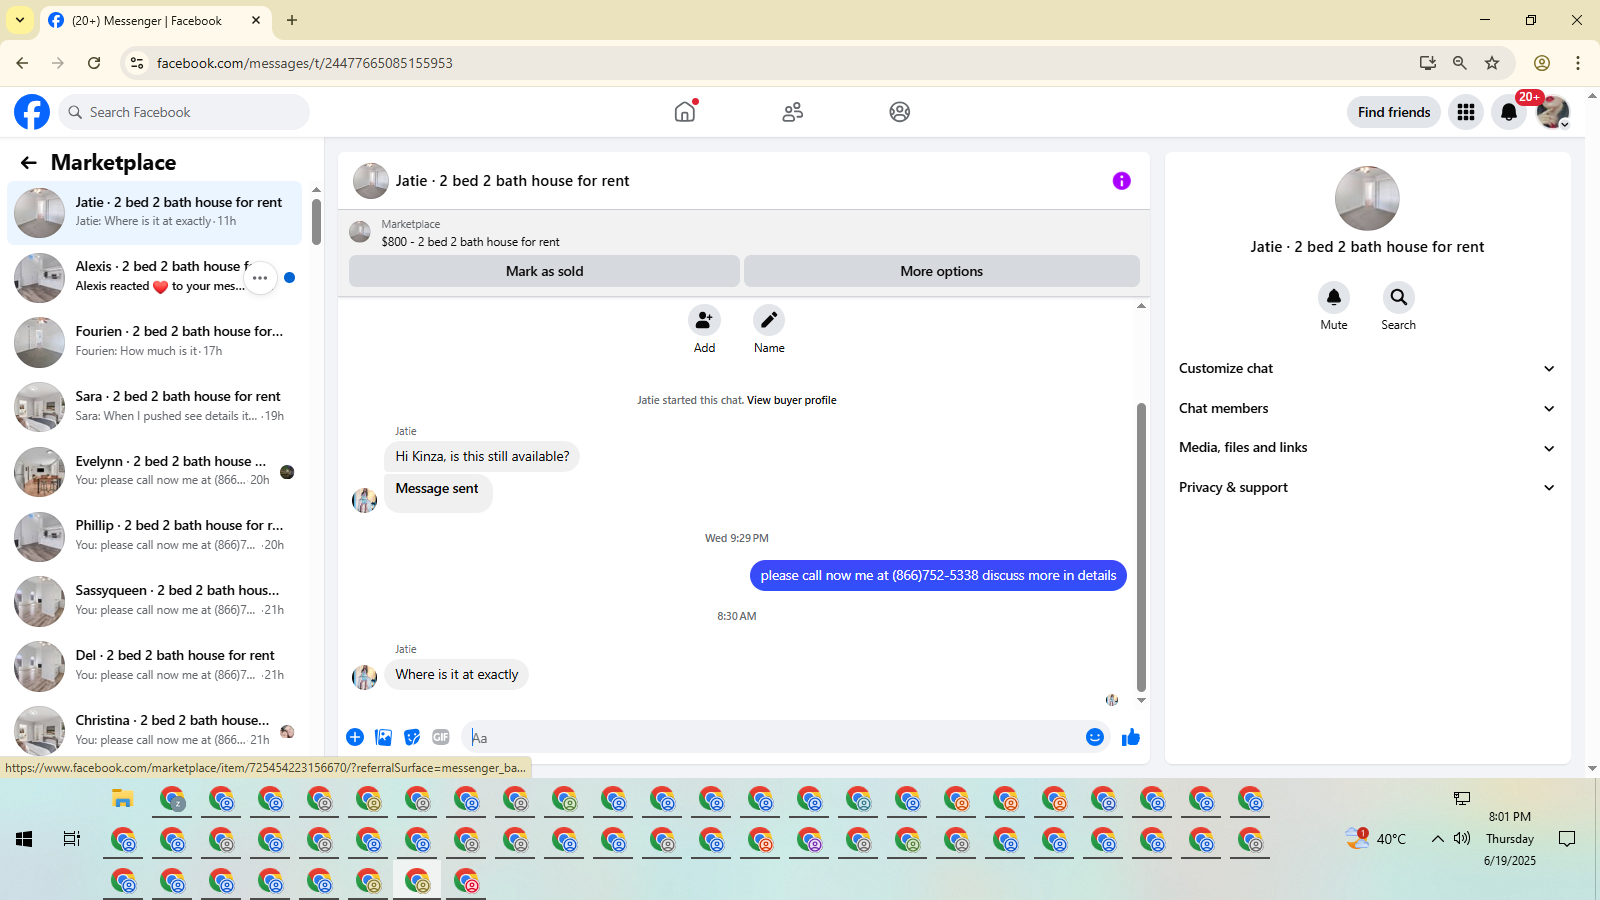Open the Home feed icon
1600x900 pixels.
click(x=685, y=112)
